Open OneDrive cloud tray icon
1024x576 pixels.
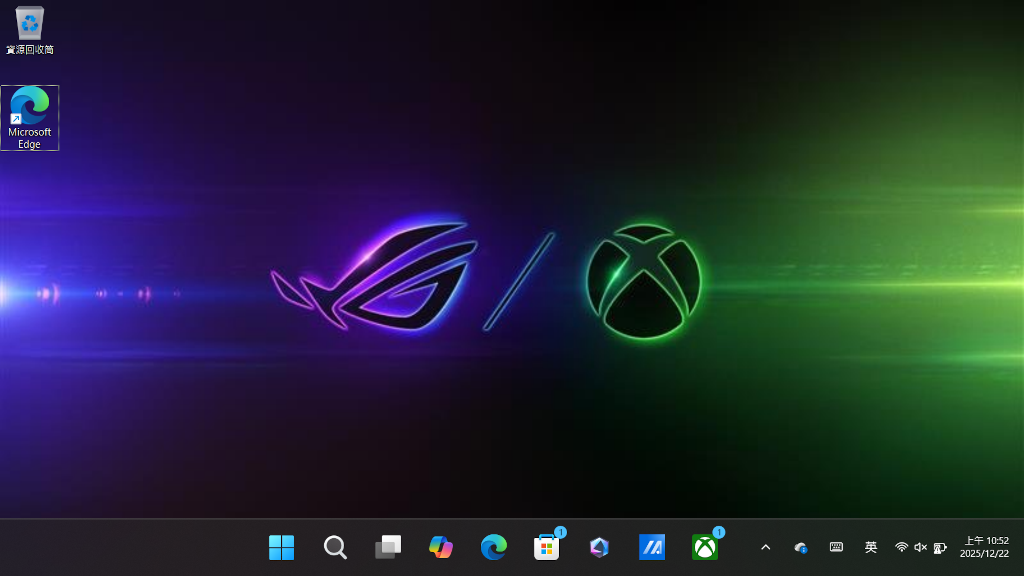pos(801,547)
